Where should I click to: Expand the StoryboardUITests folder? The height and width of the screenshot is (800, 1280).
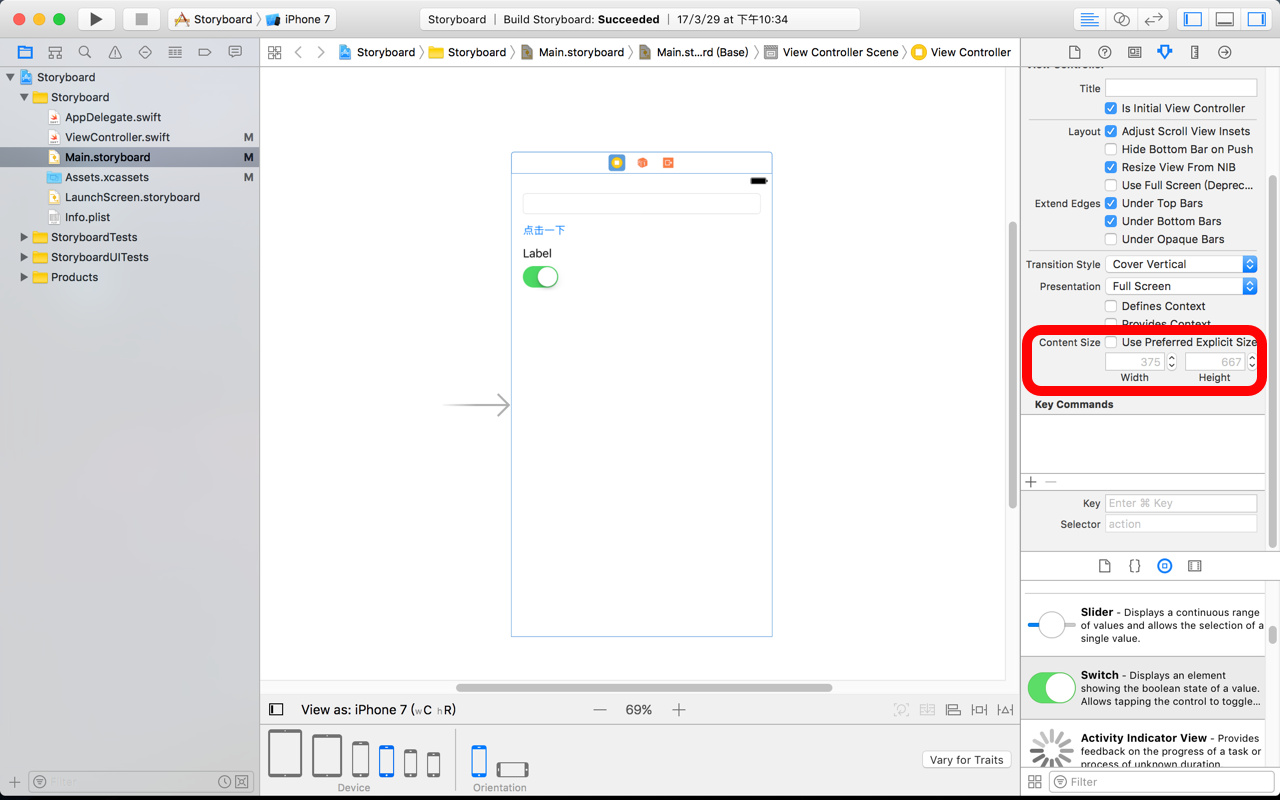click(x=24, y=257)
